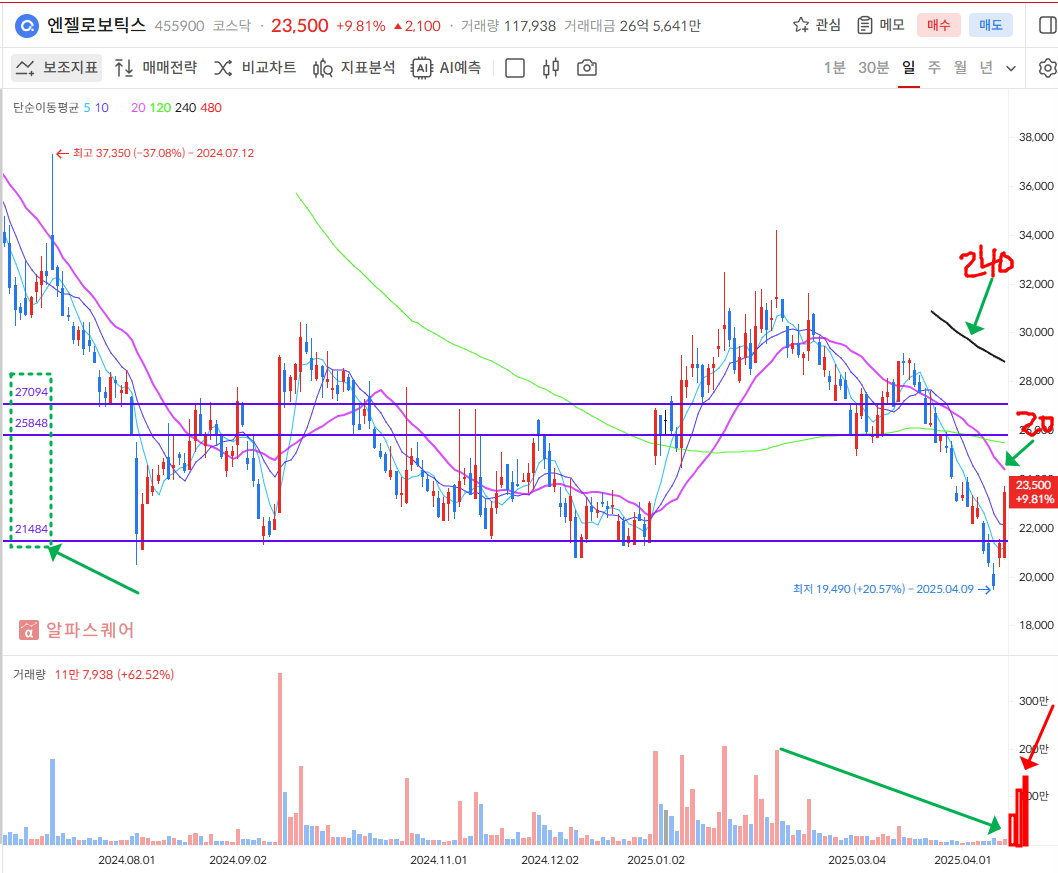Click the 34,000 price axis label
Screen dimensions: 1058x873
[1036, 235]
